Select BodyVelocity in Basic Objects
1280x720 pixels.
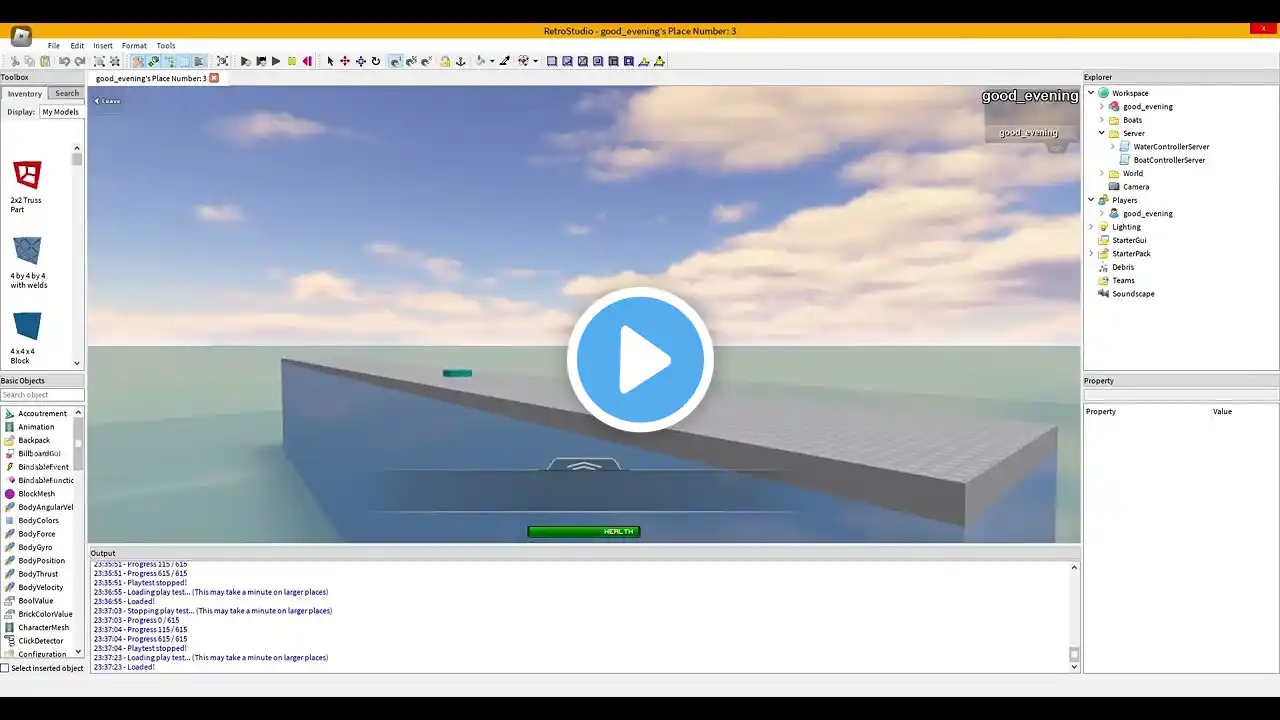click(x=40, y=588)
